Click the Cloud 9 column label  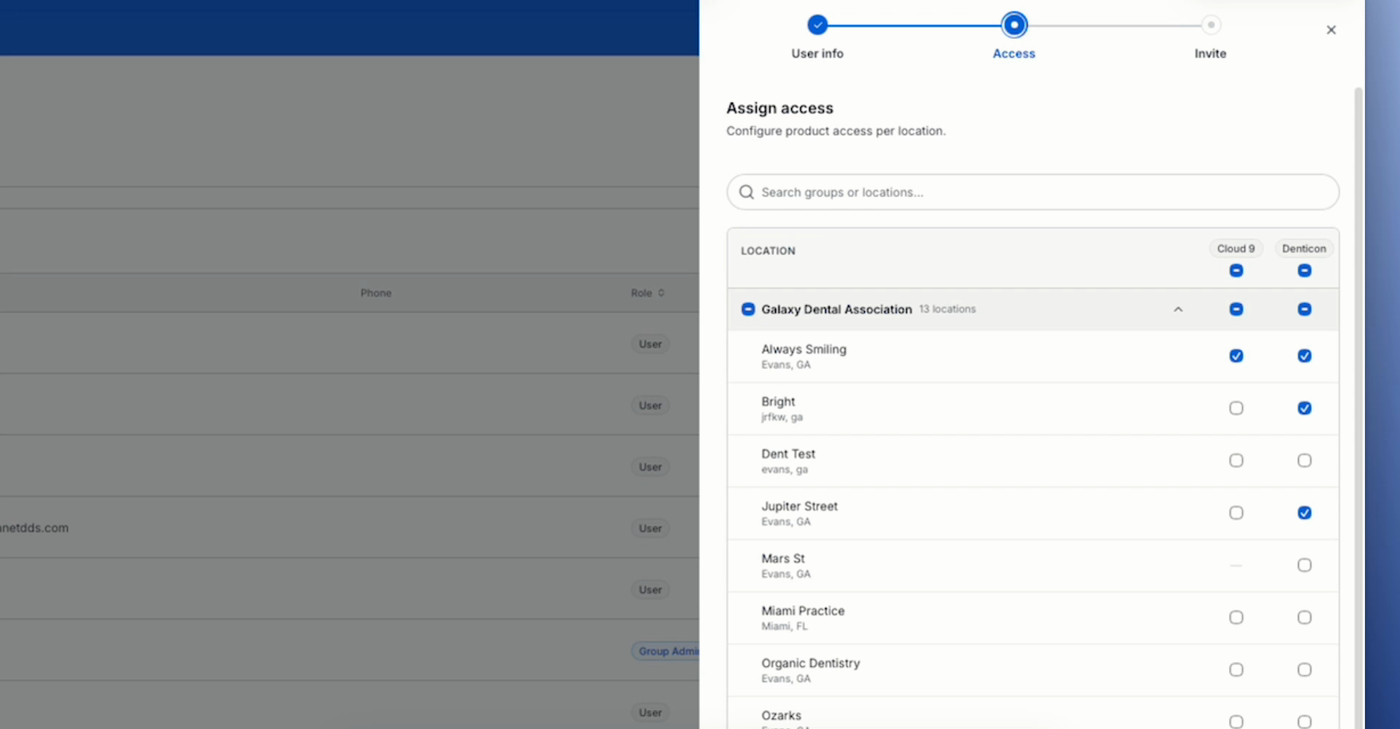click(x=1236, y=249)
